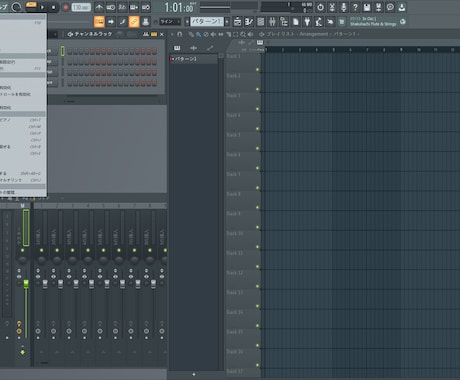Open the Channel rack view icon
The image size is (460, 380).
tap(261, 22)
